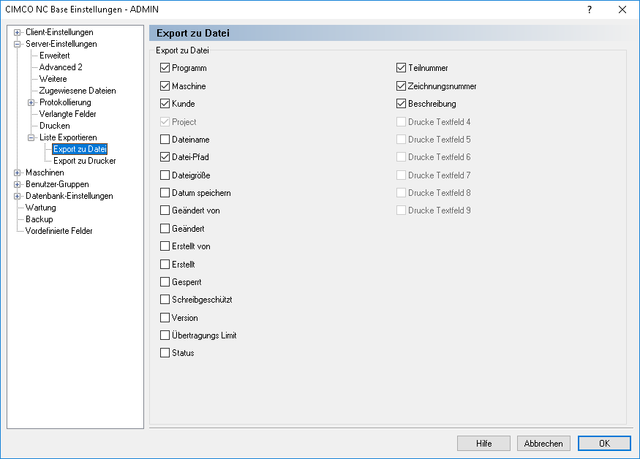Screen dimensions: 640x459
Task: Select Export zu Drucker tree item
Action: pyautogui.click(x=84, y=161)
